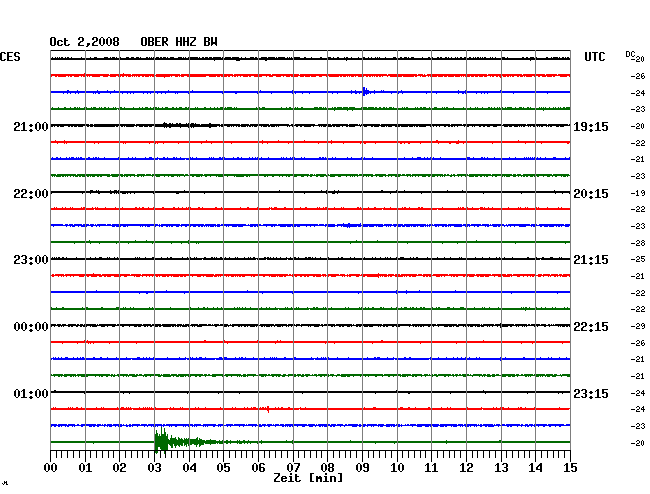The height and width of the screenshot is (494, 650).
Task: Select minute label "08" on the Zeit axis
Action: pos(327,468)
